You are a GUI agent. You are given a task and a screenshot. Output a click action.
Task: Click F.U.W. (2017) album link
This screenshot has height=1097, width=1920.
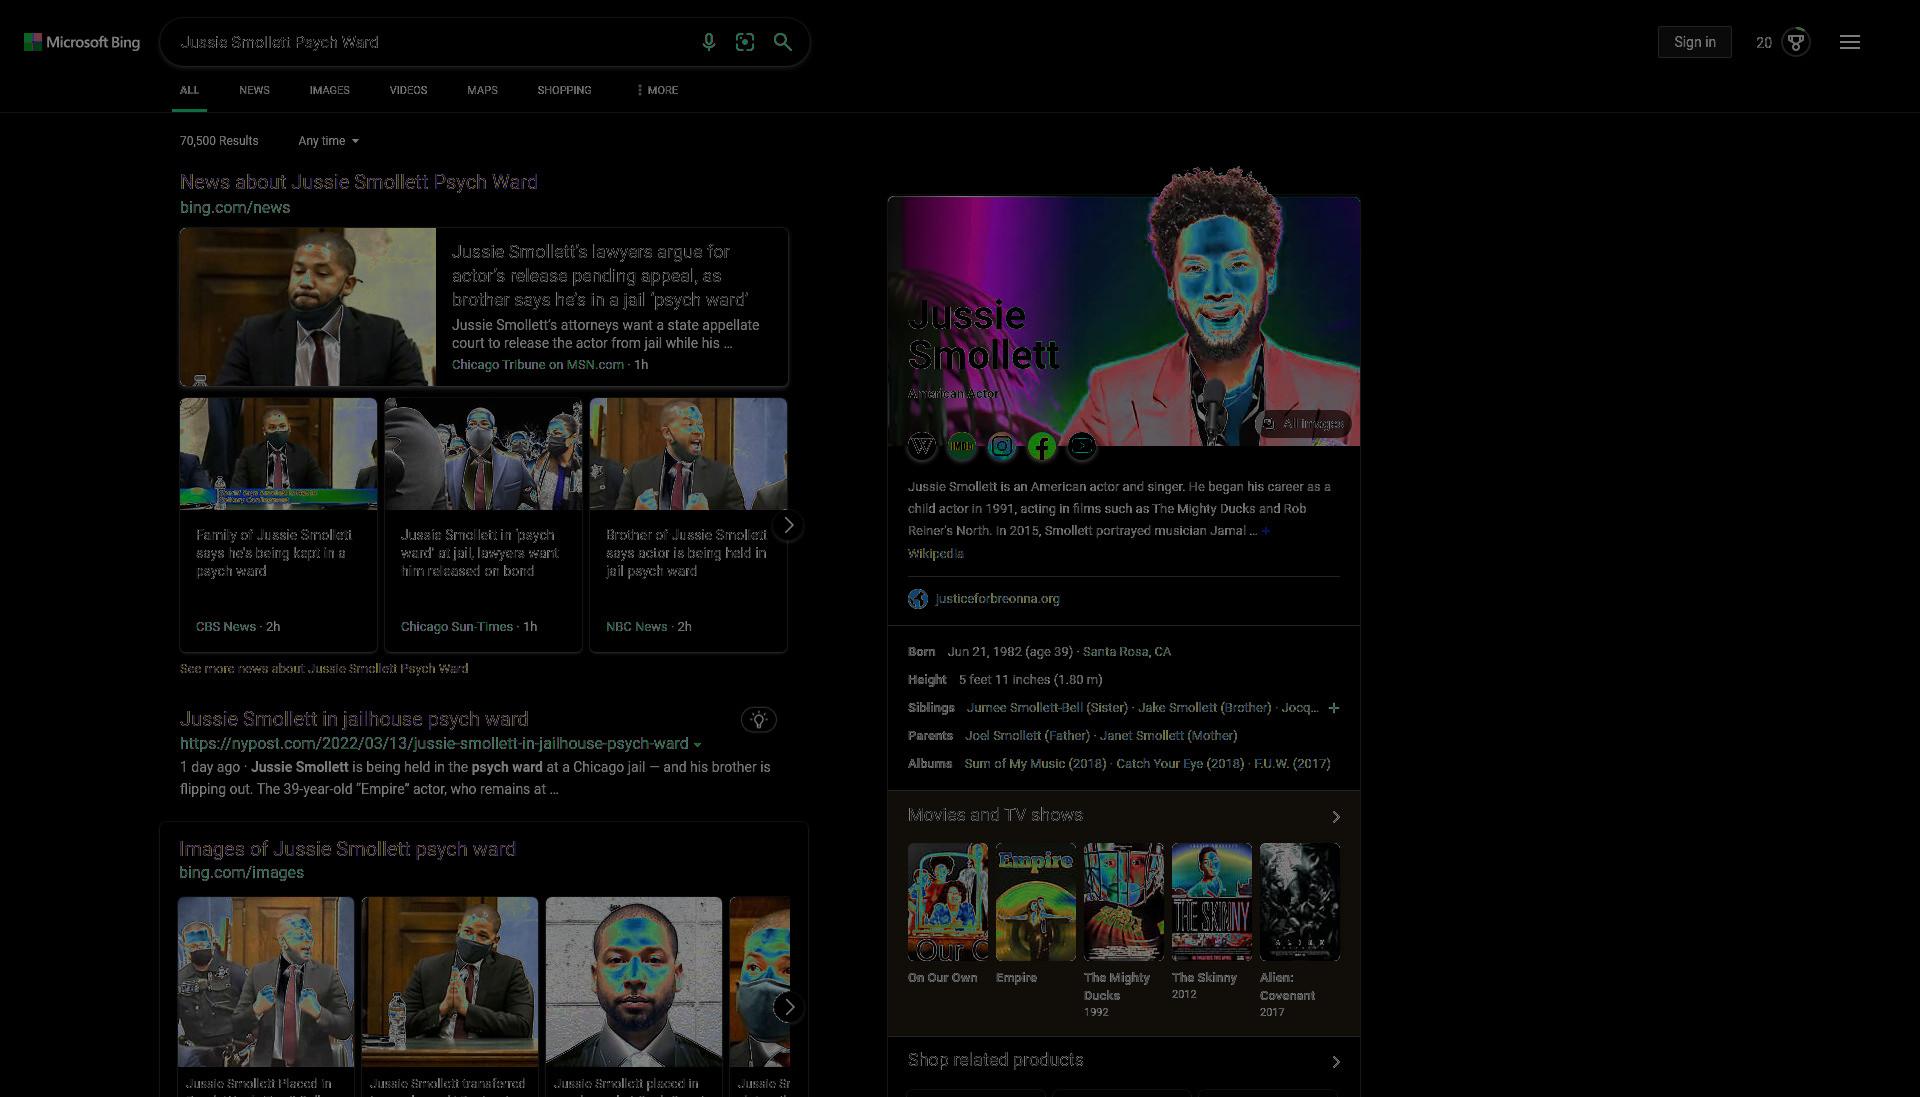coord(1292,764)
